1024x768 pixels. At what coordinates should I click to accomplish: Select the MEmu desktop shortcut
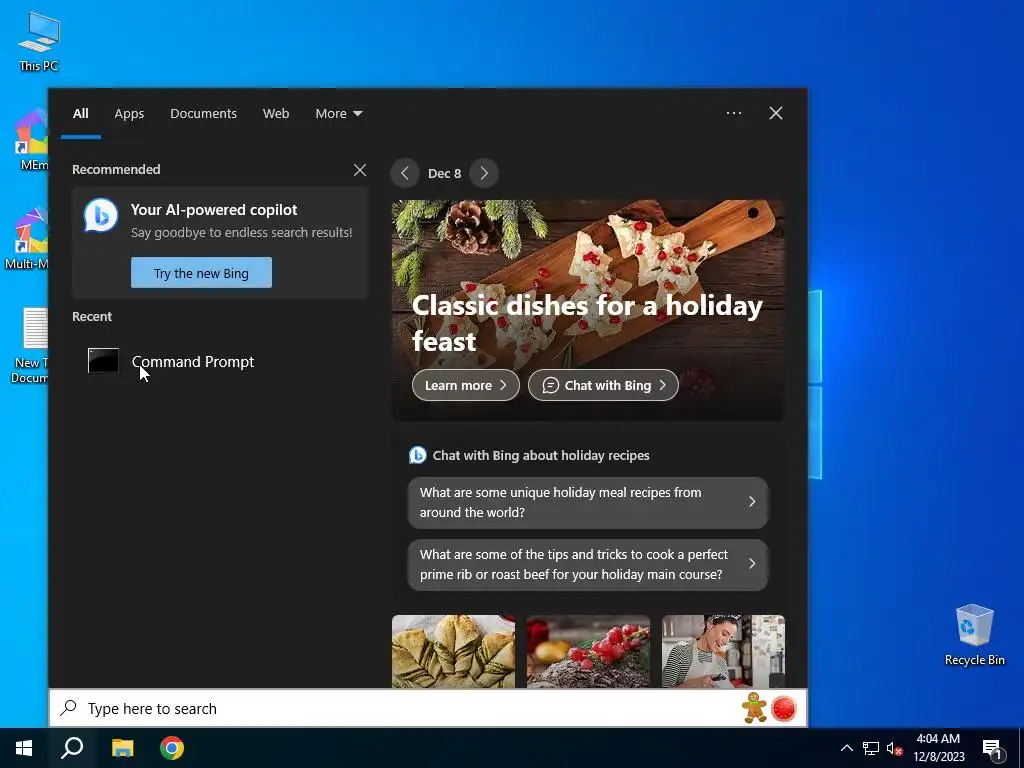[x=32, y=139]
